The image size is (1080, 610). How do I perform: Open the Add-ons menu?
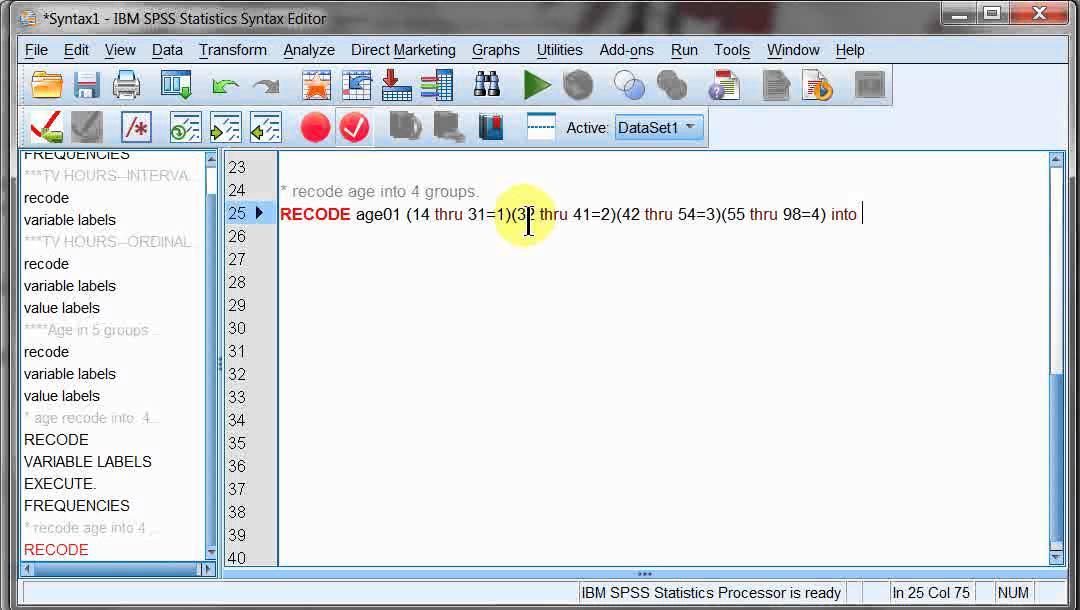pyautogui.click(x=626, y=50)
